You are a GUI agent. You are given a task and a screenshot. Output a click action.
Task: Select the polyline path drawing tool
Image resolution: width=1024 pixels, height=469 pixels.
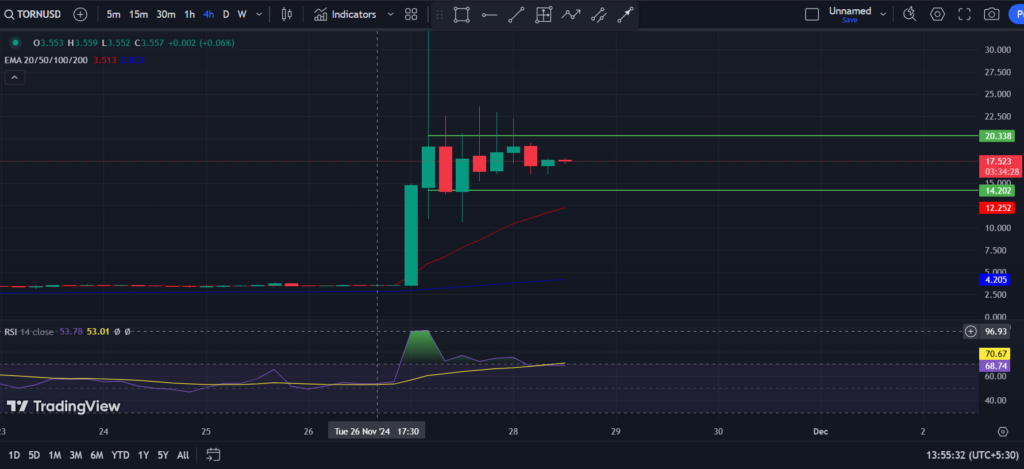coord(571,14)
